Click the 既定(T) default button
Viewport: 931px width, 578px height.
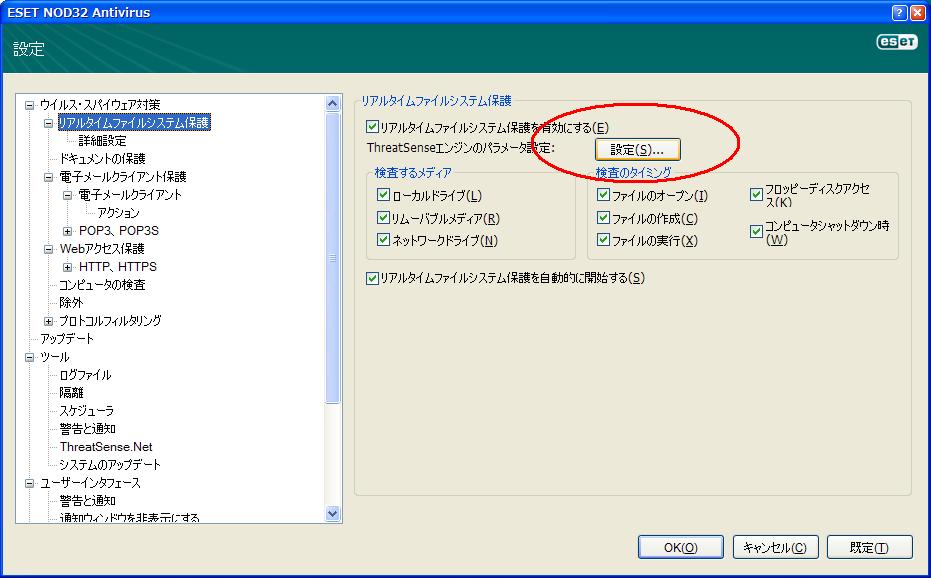tap(869, 547)
